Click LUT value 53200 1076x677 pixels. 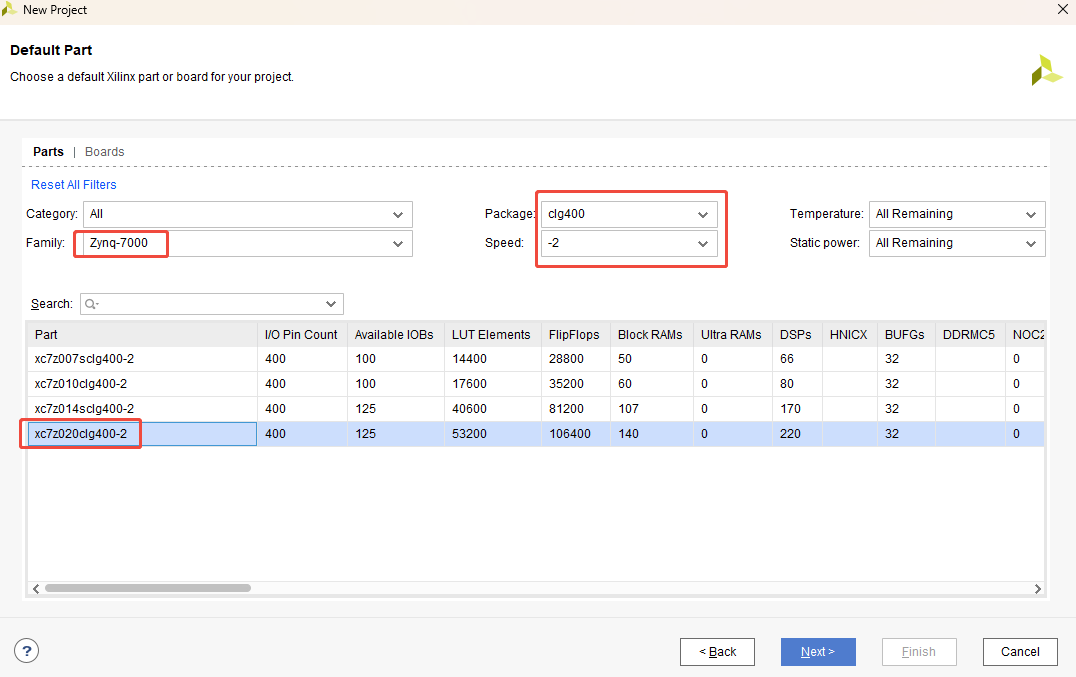coord(469,433)
